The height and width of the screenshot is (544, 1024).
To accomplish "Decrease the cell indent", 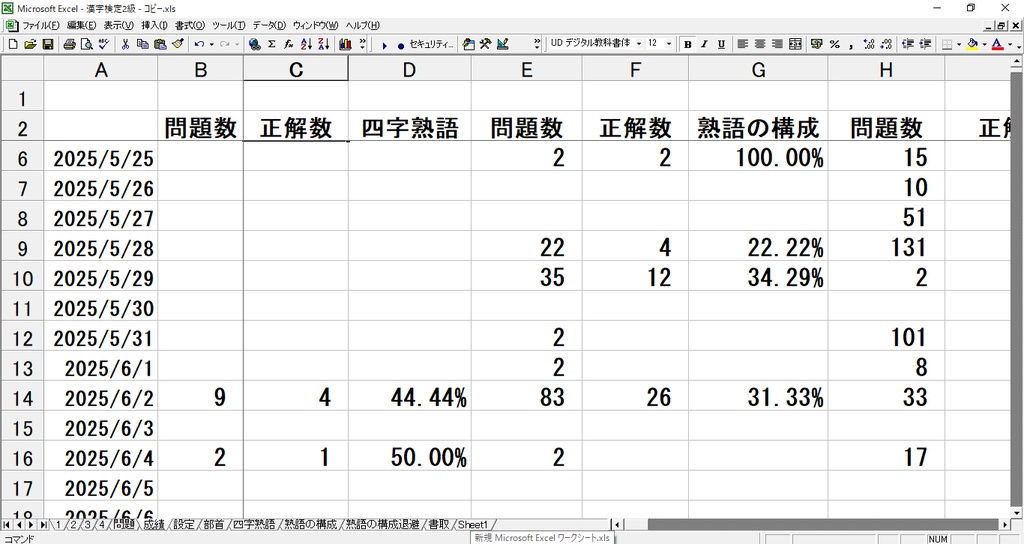I will (x=908, y=44).
